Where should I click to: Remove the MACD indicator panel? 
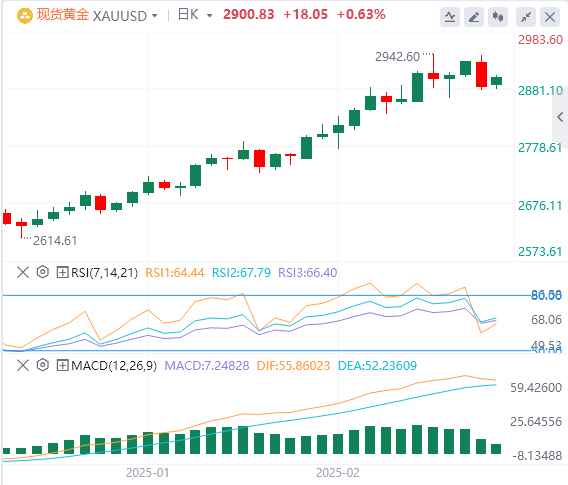click(23, 365)
